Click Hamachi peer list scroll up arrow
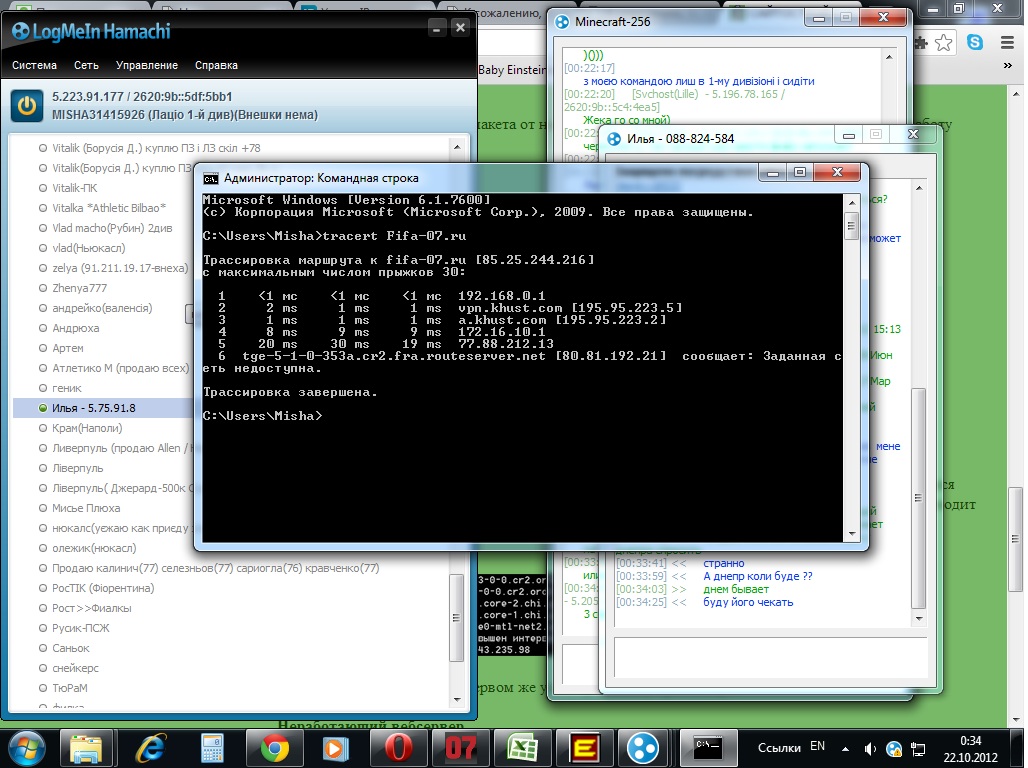The image size is (1028, 768). 457,147
